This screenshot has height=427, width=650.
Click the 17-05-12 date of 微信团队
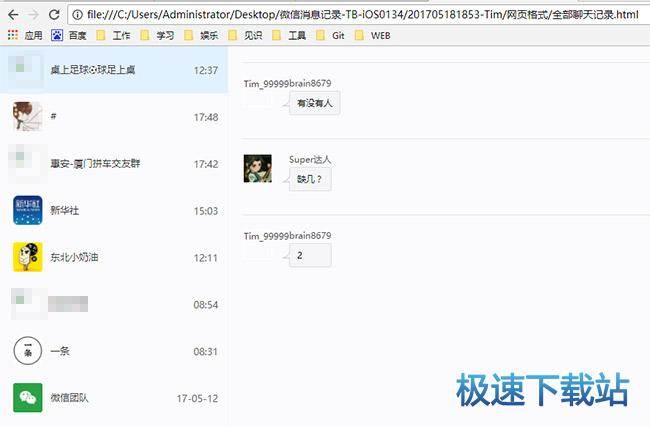pos(197,398)
